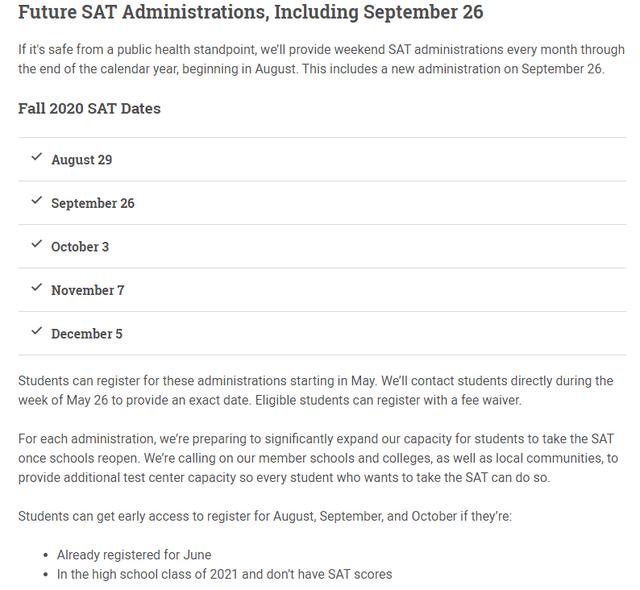Click the checkmark icon beside December 5
The height and width of the screenshot is (590, 640).
click(x=37, y=332)
